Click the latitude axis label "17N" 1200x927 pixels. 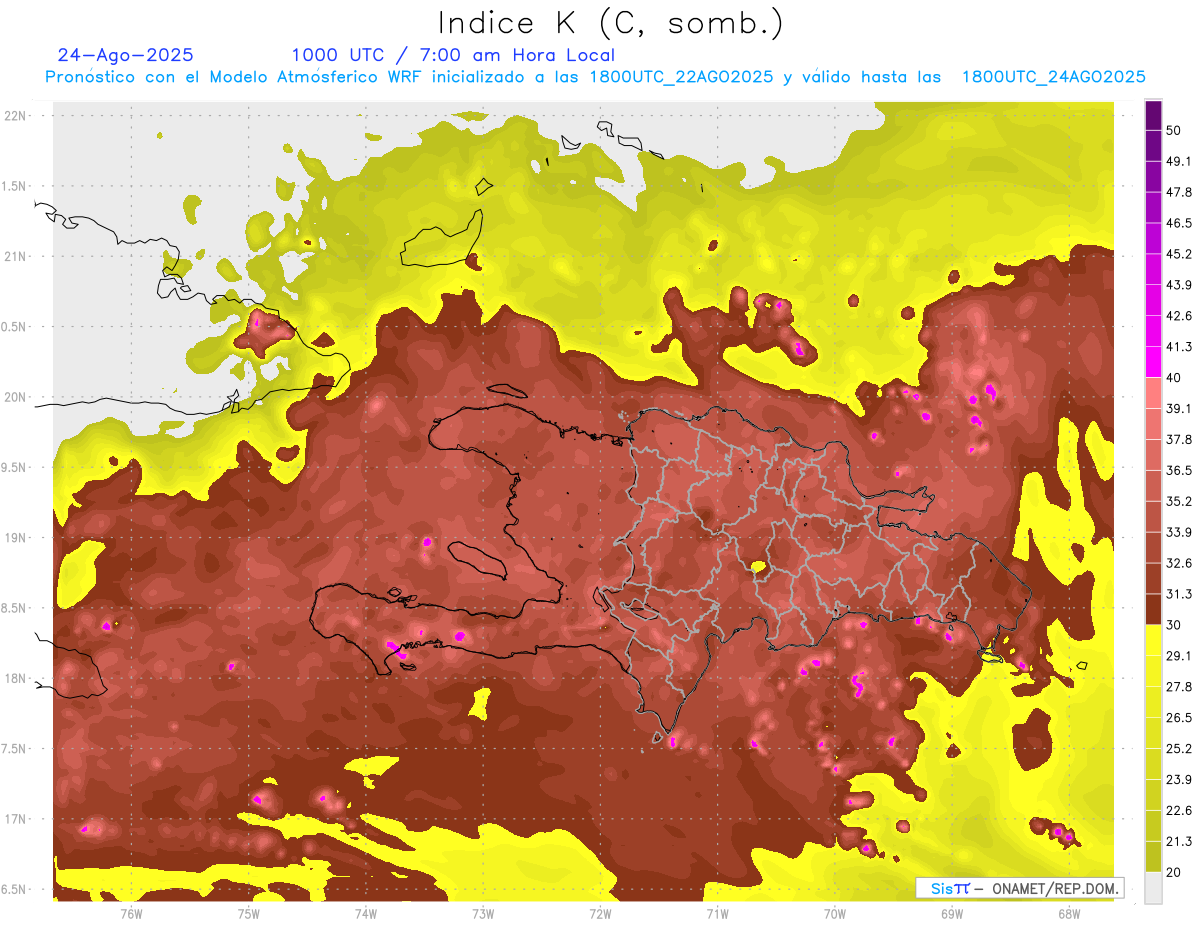(16, 820)
